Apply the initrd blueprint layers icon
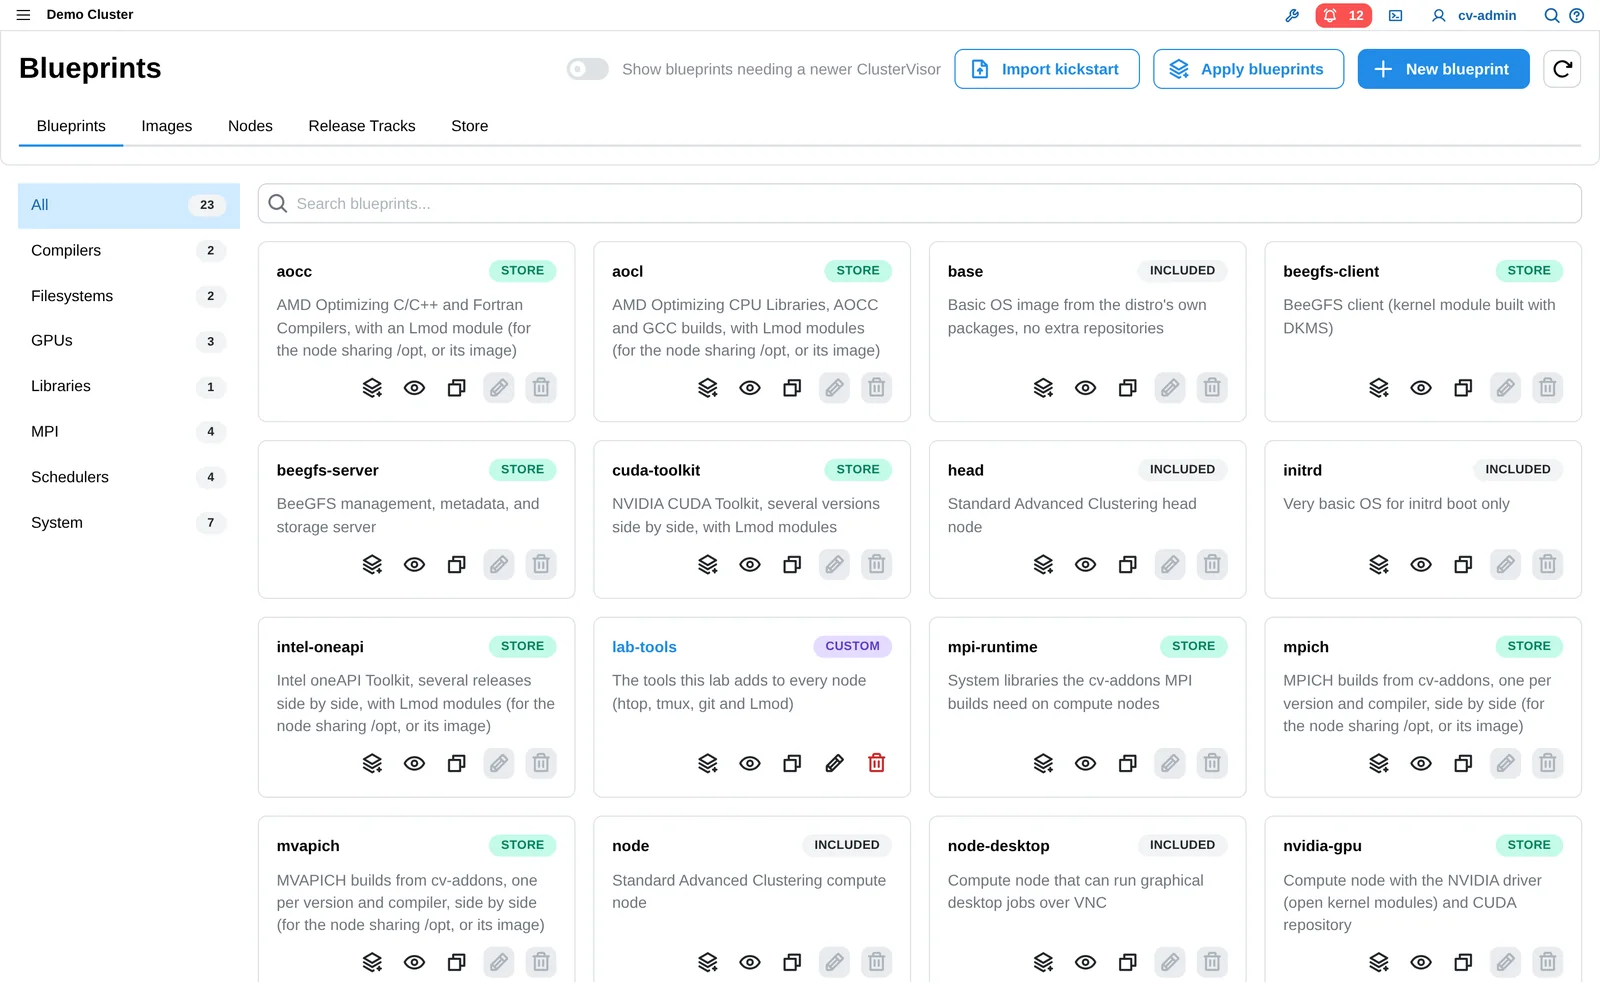Image resolution: width=1600 pixels, height=1000 pixels. (1379, 565)
